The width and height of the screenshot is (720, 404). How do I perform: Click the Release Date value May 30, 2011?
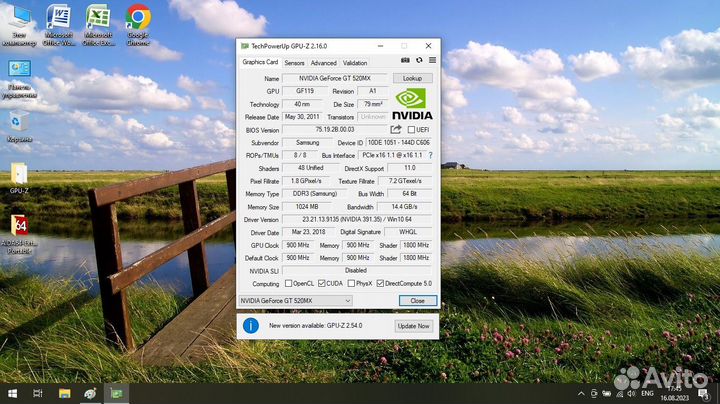point(303,117)
